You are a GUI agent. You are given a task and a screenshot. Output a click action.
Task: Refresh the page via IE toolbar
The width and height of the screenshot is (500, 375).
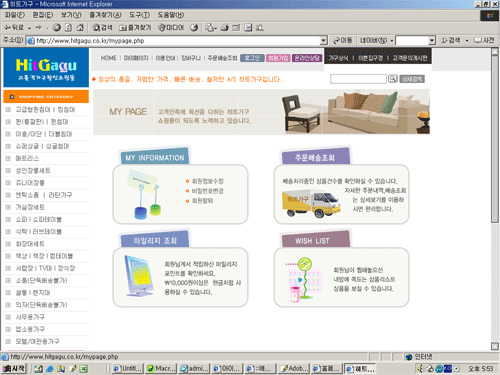[68, 28]
